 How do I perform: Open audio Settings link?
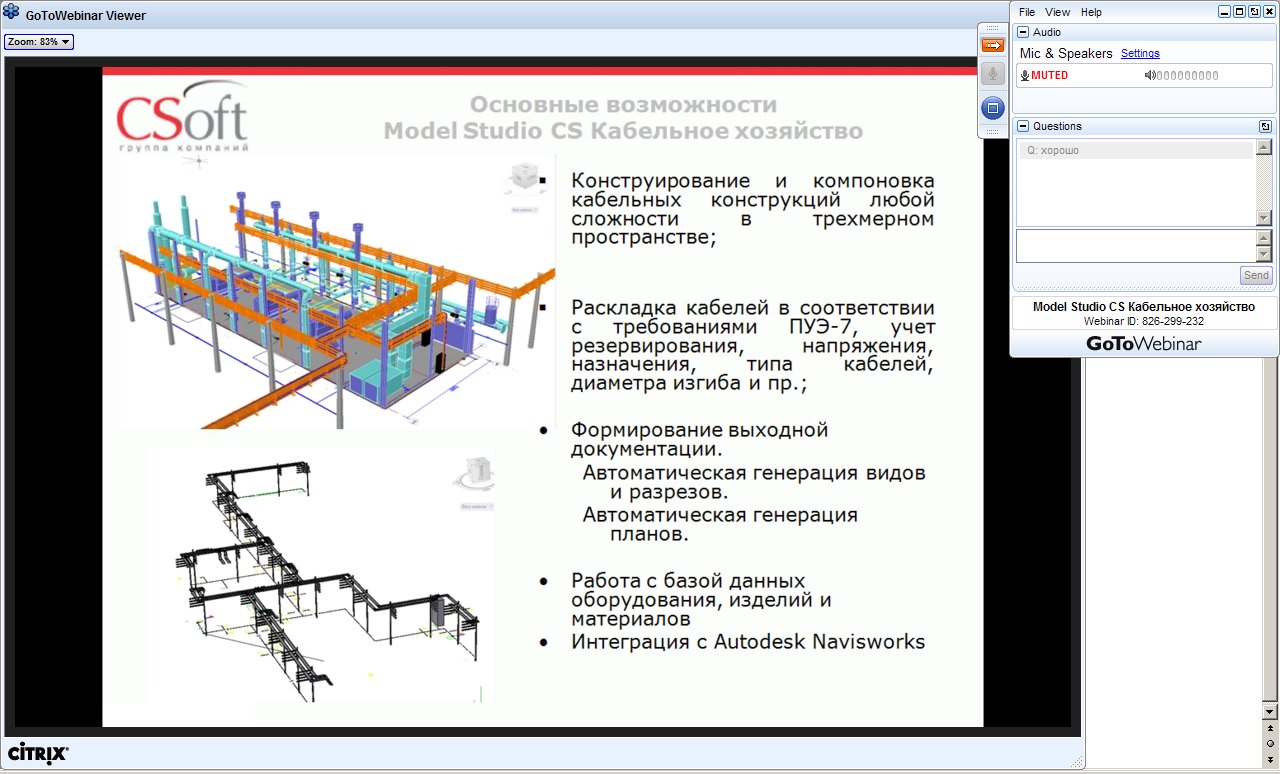pos(1140,54)
